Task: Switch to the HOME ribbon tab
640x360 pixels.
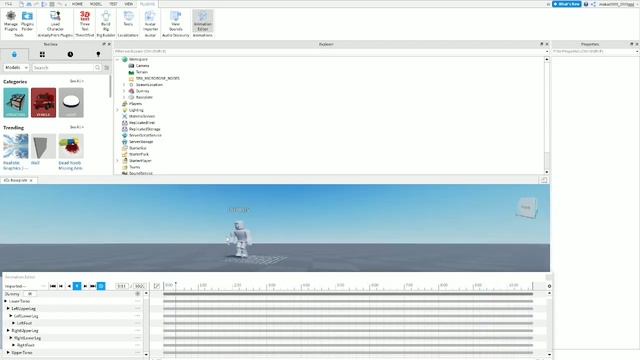Action: tap(77, 4)
